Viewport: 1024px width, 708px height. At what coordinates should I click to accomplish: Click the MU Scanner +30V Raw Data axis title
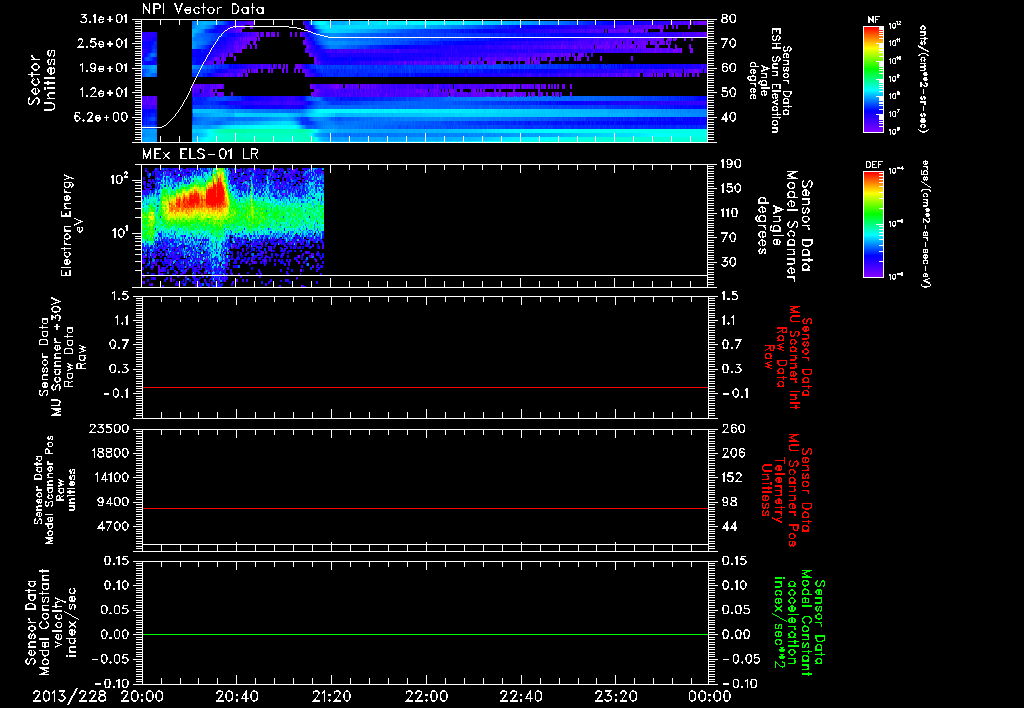tap(61, 358)
